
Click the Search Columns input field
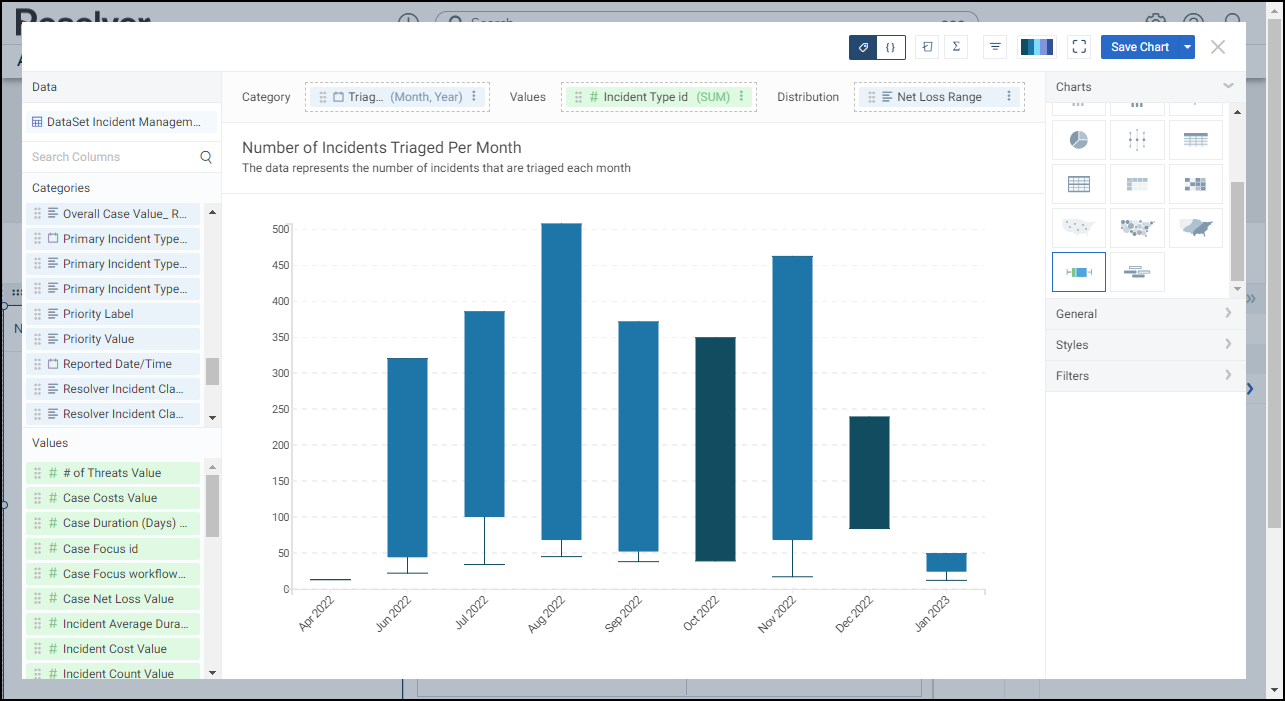(112, 157)
